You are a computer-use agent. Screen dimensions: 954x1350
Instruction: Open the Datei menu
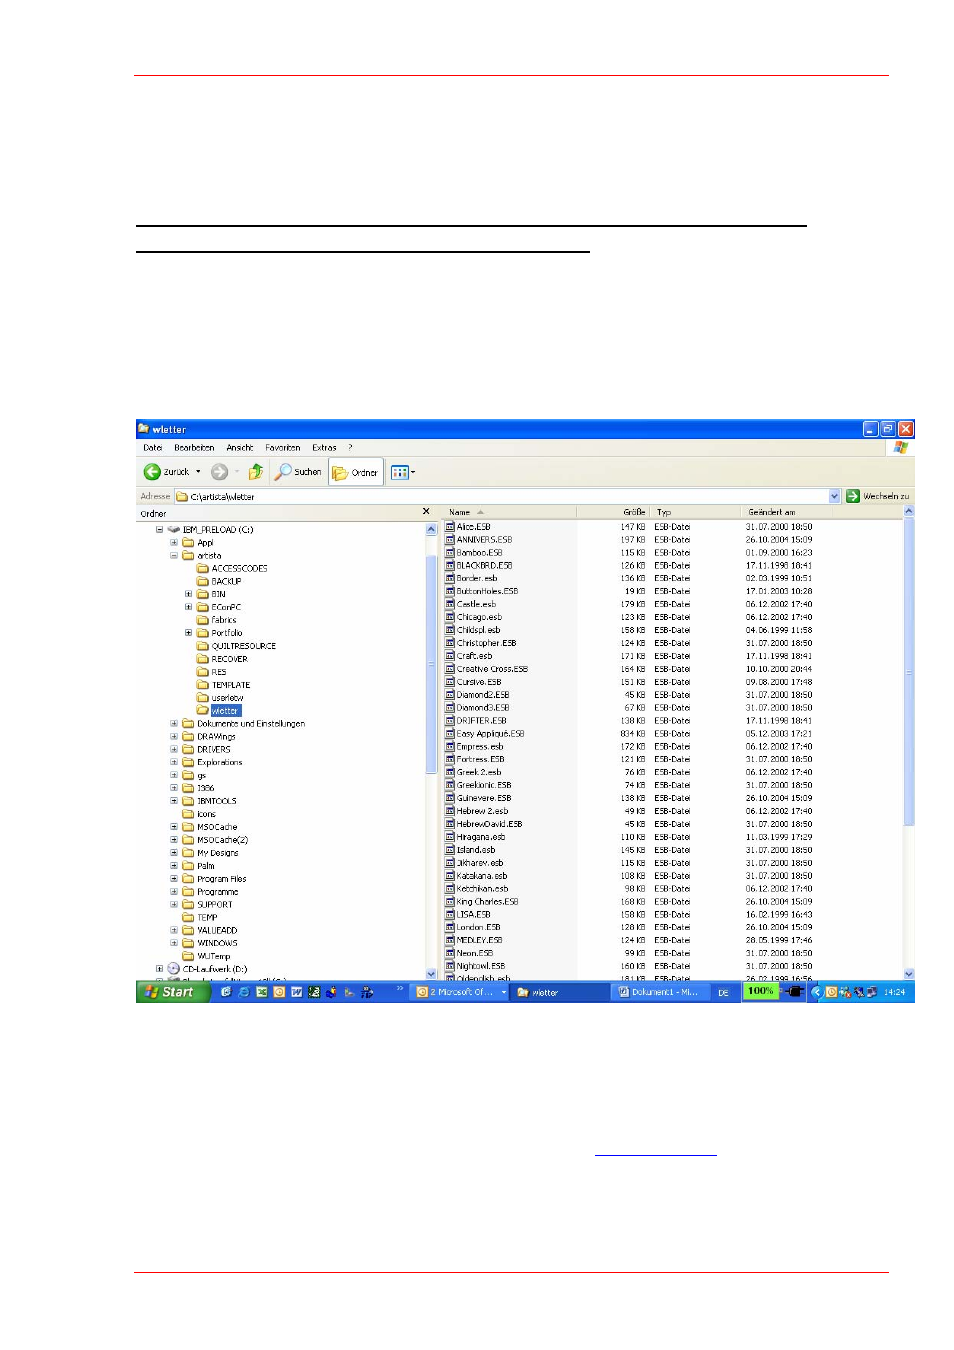(153, 448)
